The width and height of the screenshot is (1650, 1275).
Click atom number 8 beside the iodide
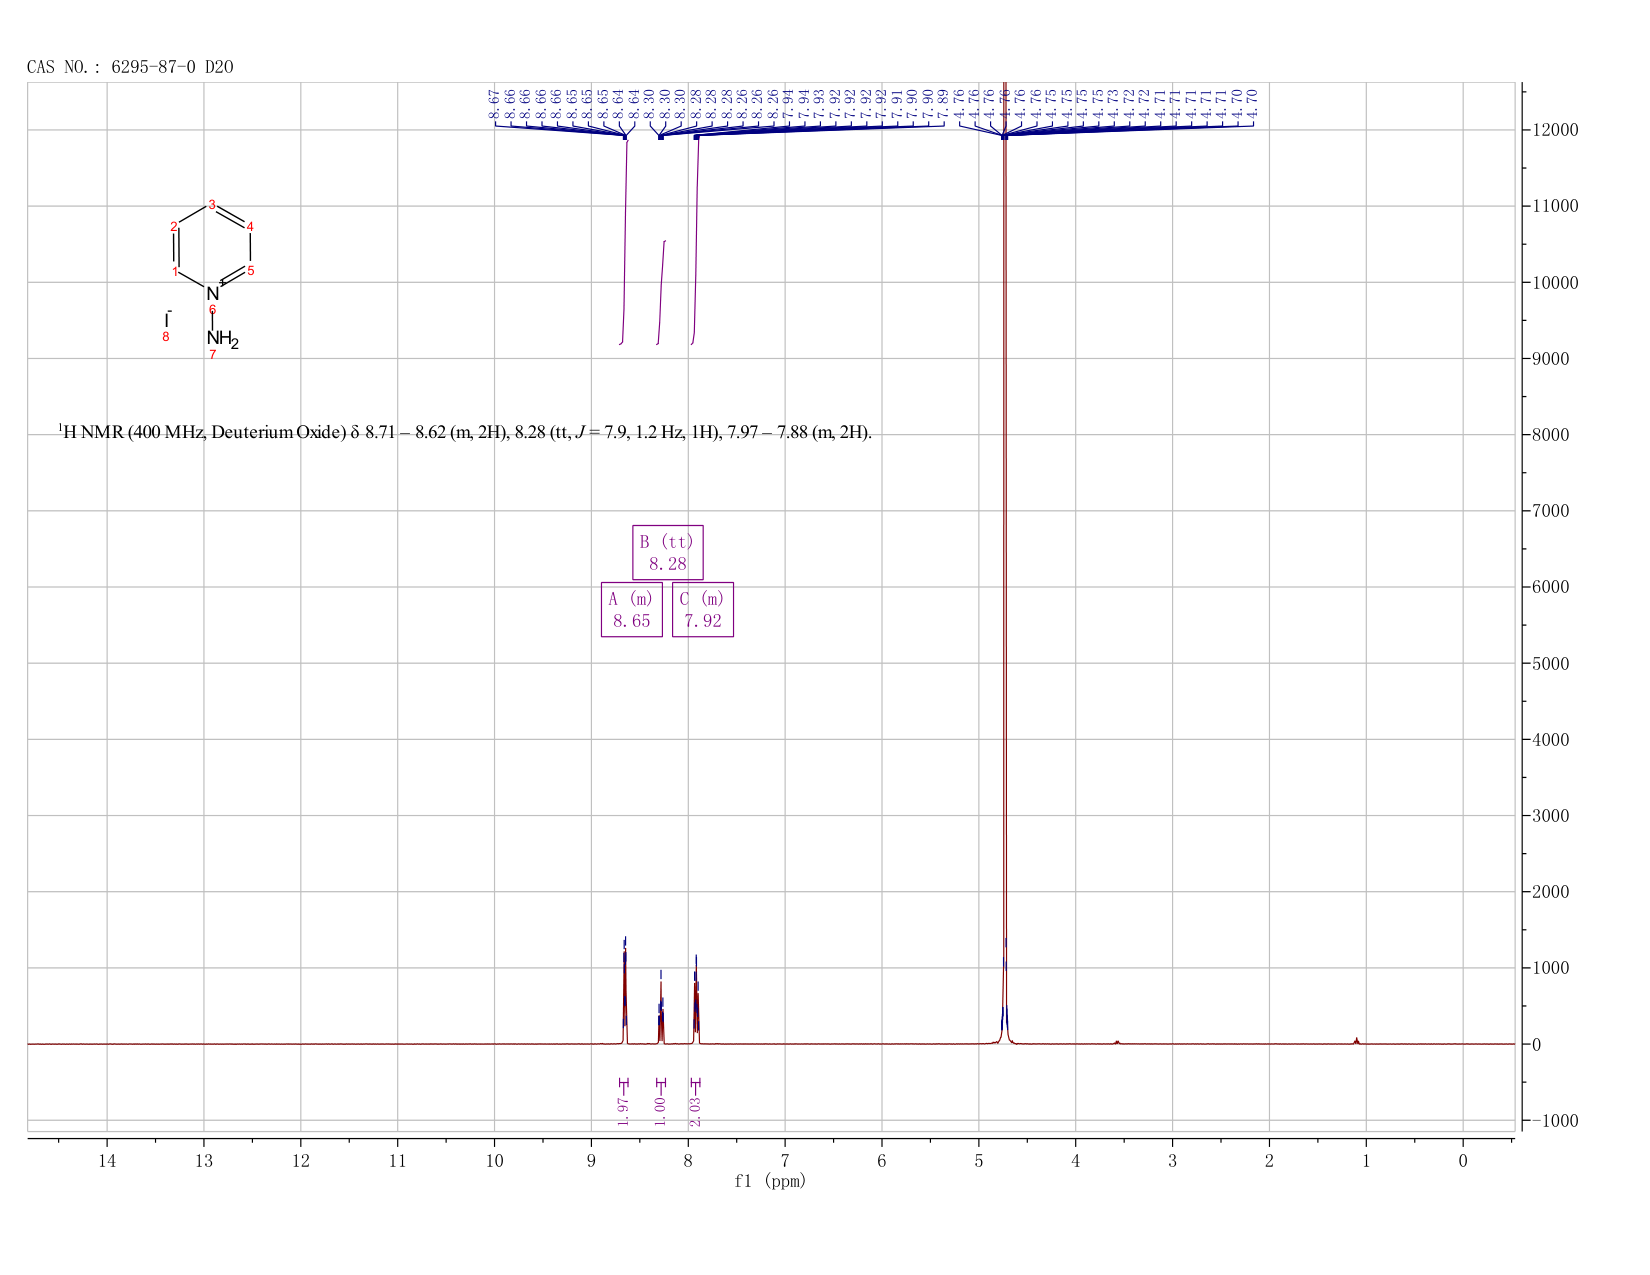pos(166,337)
